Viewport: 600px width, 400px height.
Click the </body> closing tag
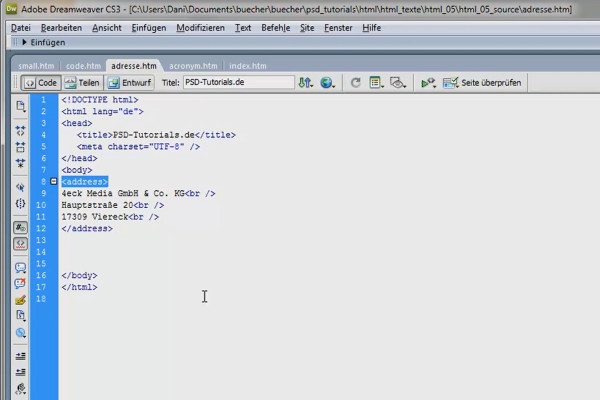(79, 275)
